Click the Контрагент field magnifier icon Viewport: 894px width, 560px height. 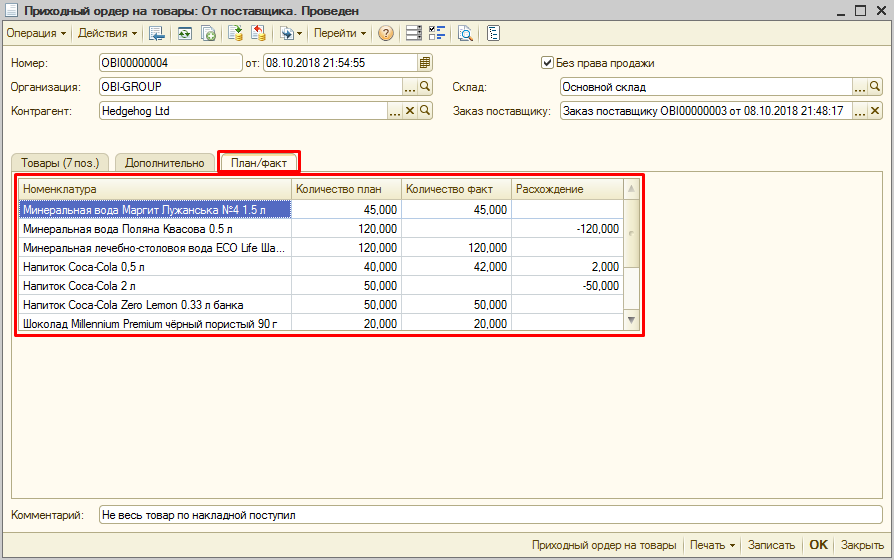pyautogui.click(x=425, y=111)
